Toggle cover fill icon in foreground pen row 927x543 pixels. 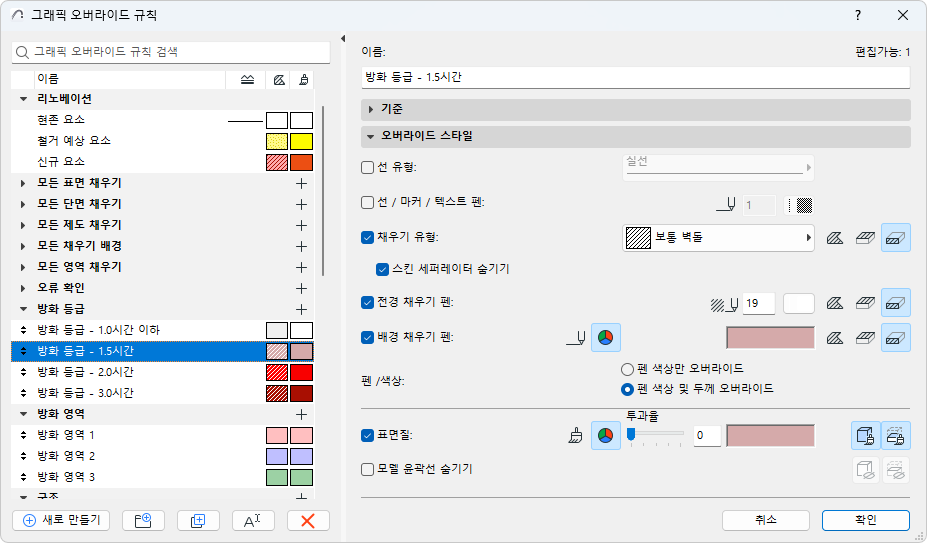point(896,303)
